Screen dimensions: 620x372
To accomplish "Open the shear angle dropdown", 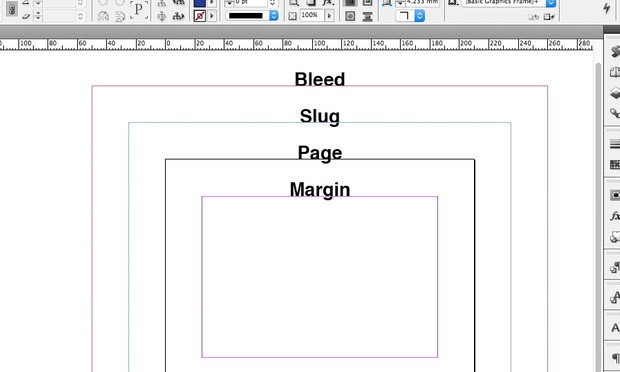I will click(80, 16).
